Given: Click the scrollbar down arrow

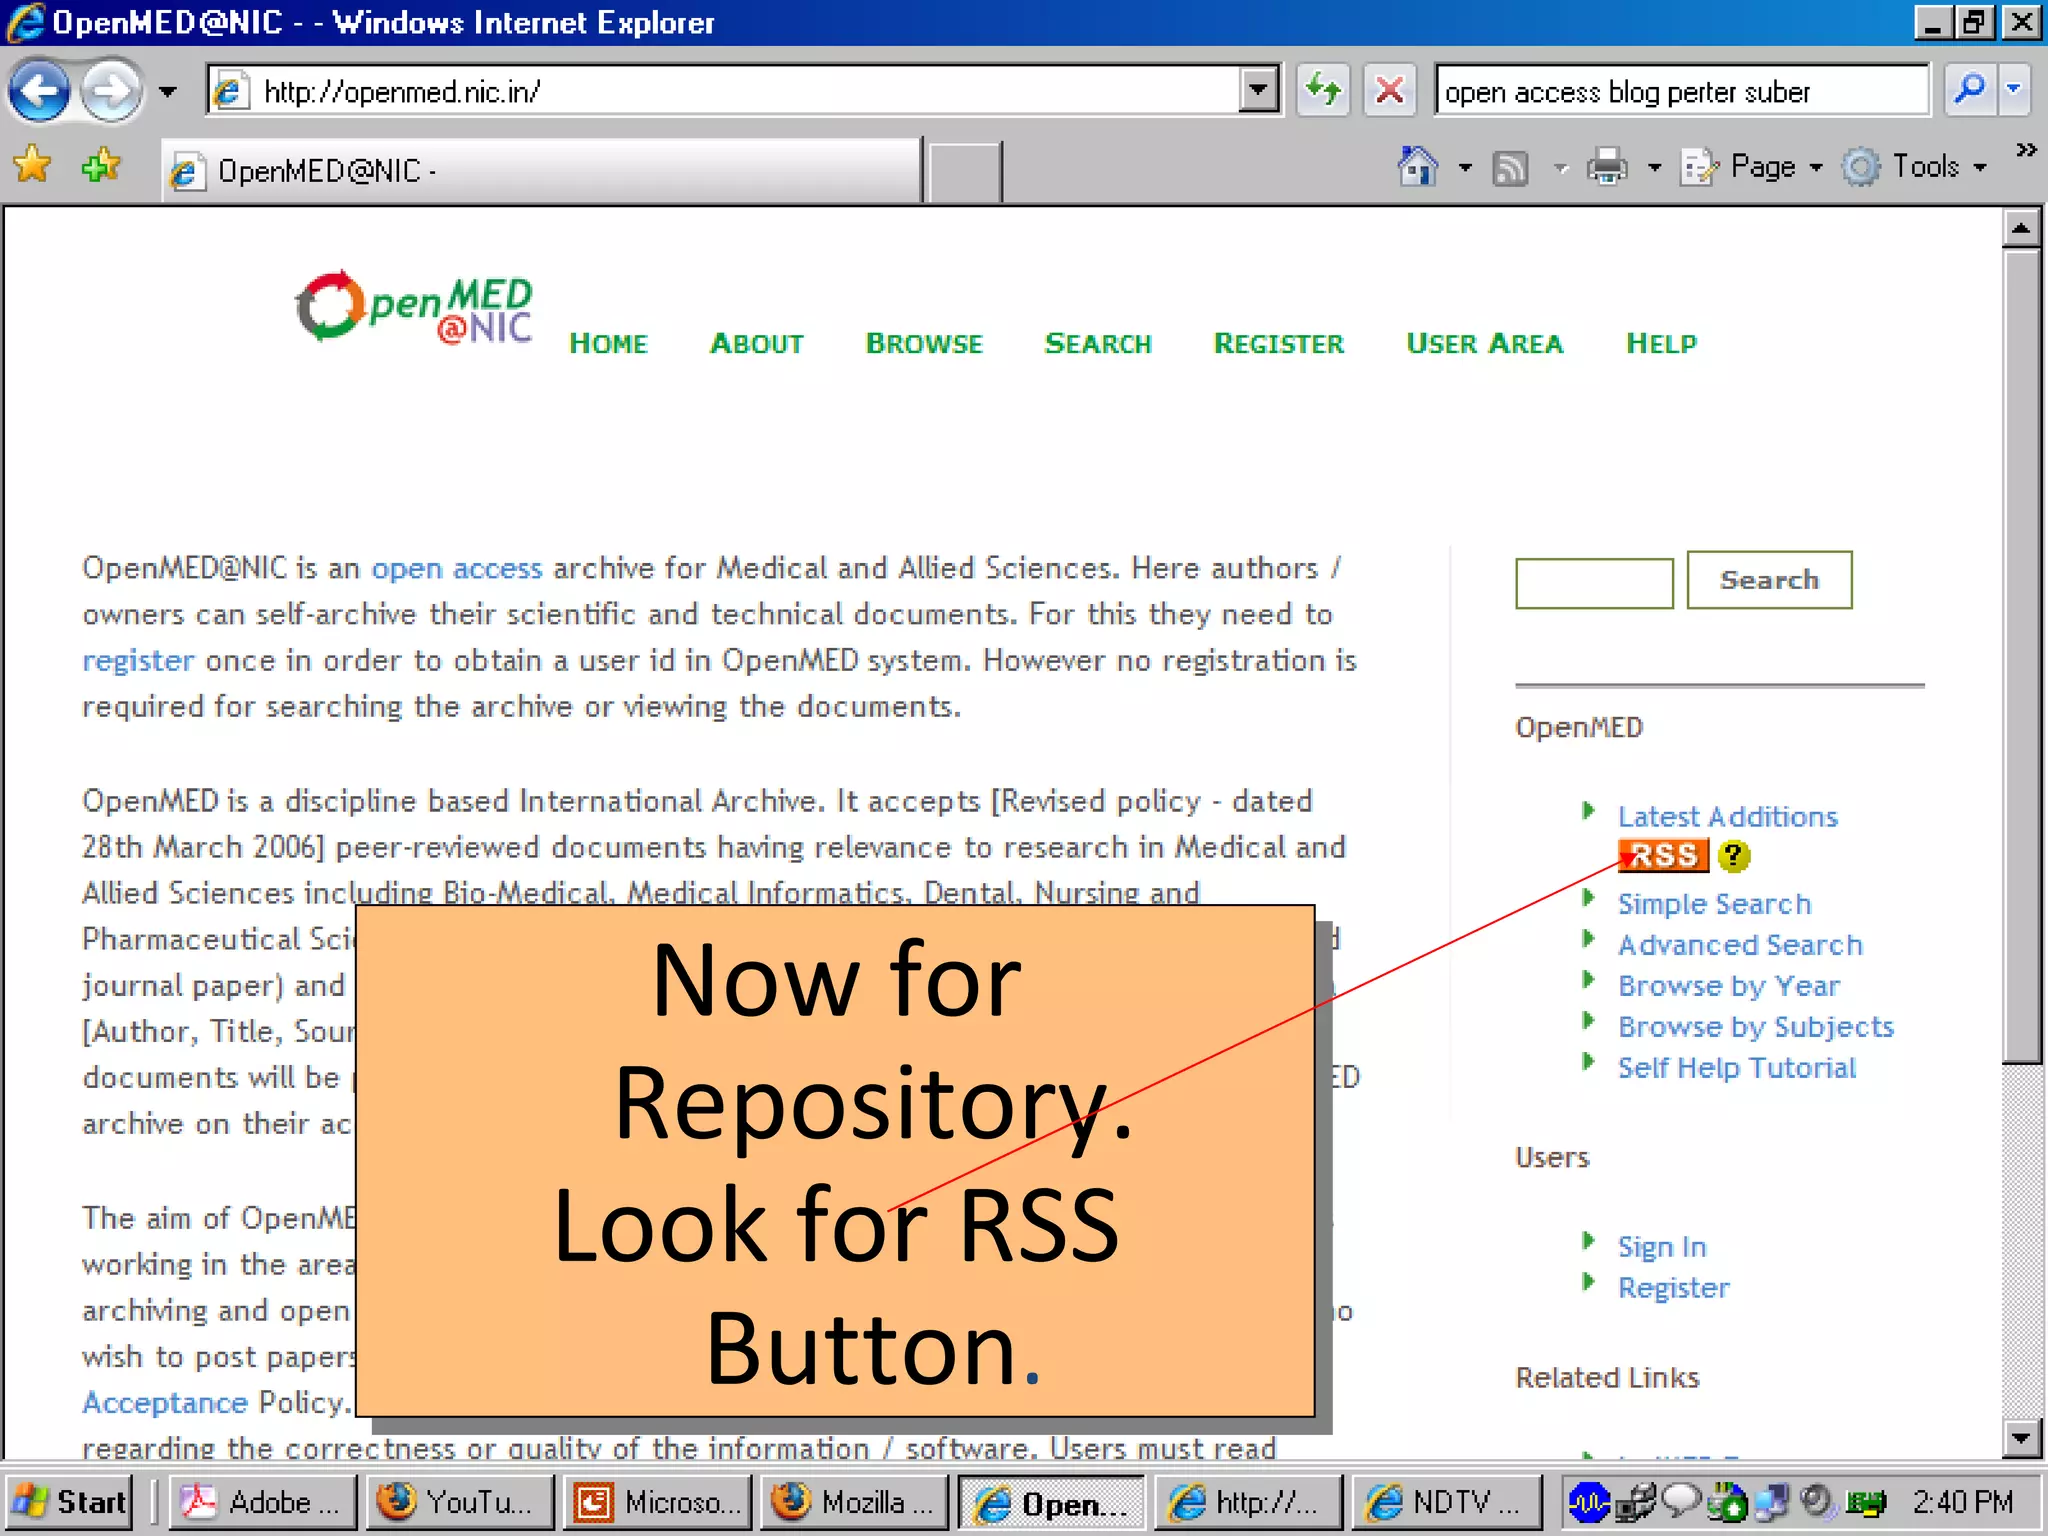Looking at the screenshot, I should click(2021, 1439).
